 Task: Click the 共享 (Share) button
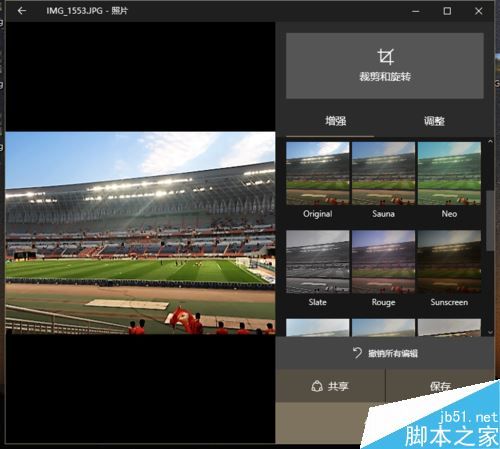coord(330,386)
